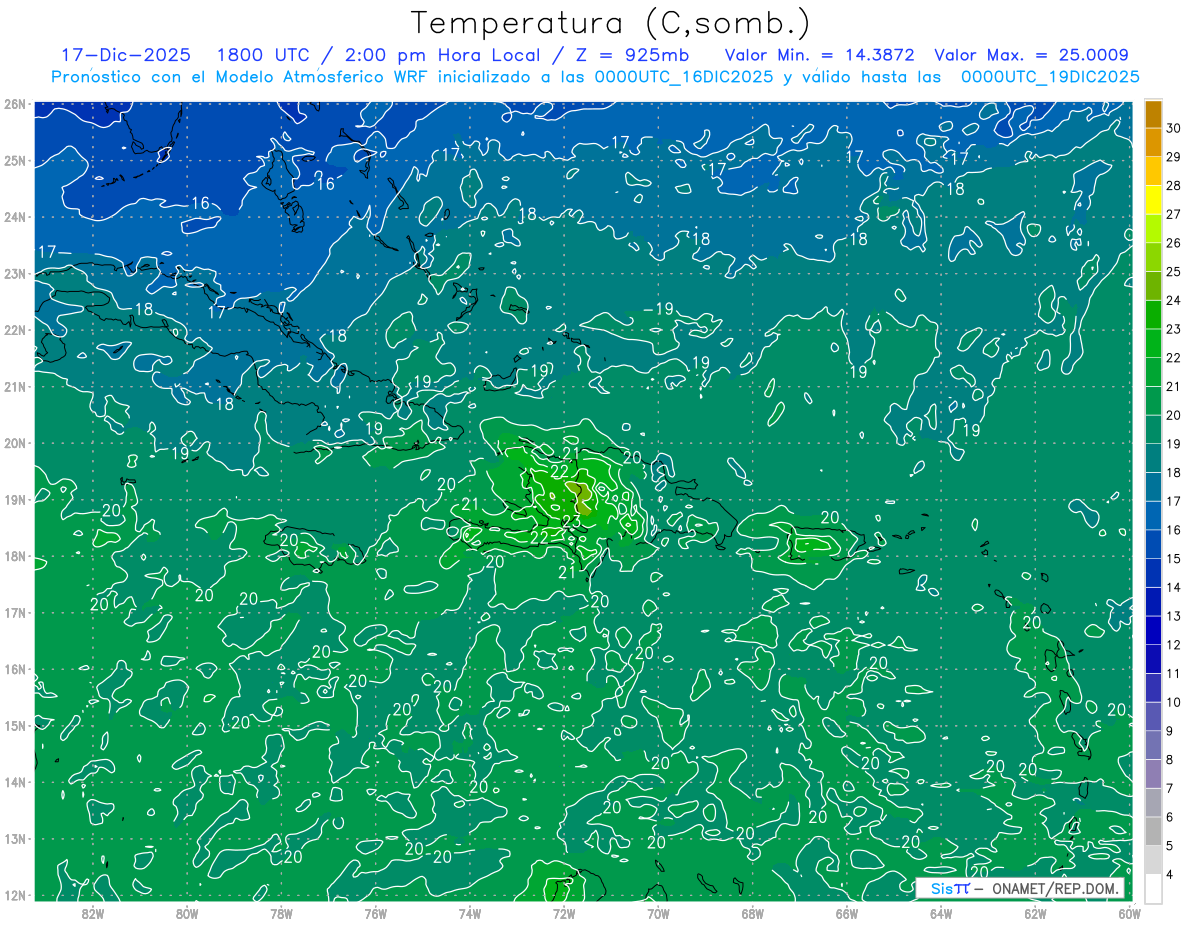This screenshot has height=927, width=1200.
Task: Select valid-until stamp '0000UTC_19DIC2025'
Action: coord(1050,77)
